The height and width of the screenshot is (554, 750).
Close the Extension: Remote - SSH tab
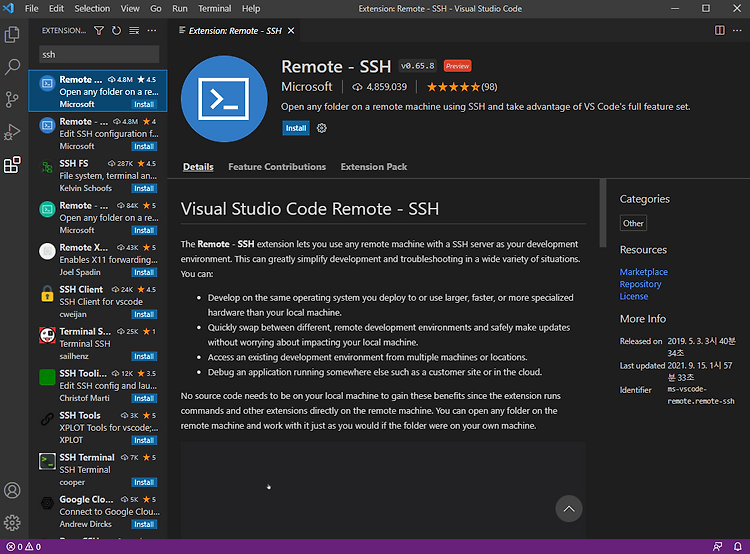pyautogui.click(x=291, y=31)
